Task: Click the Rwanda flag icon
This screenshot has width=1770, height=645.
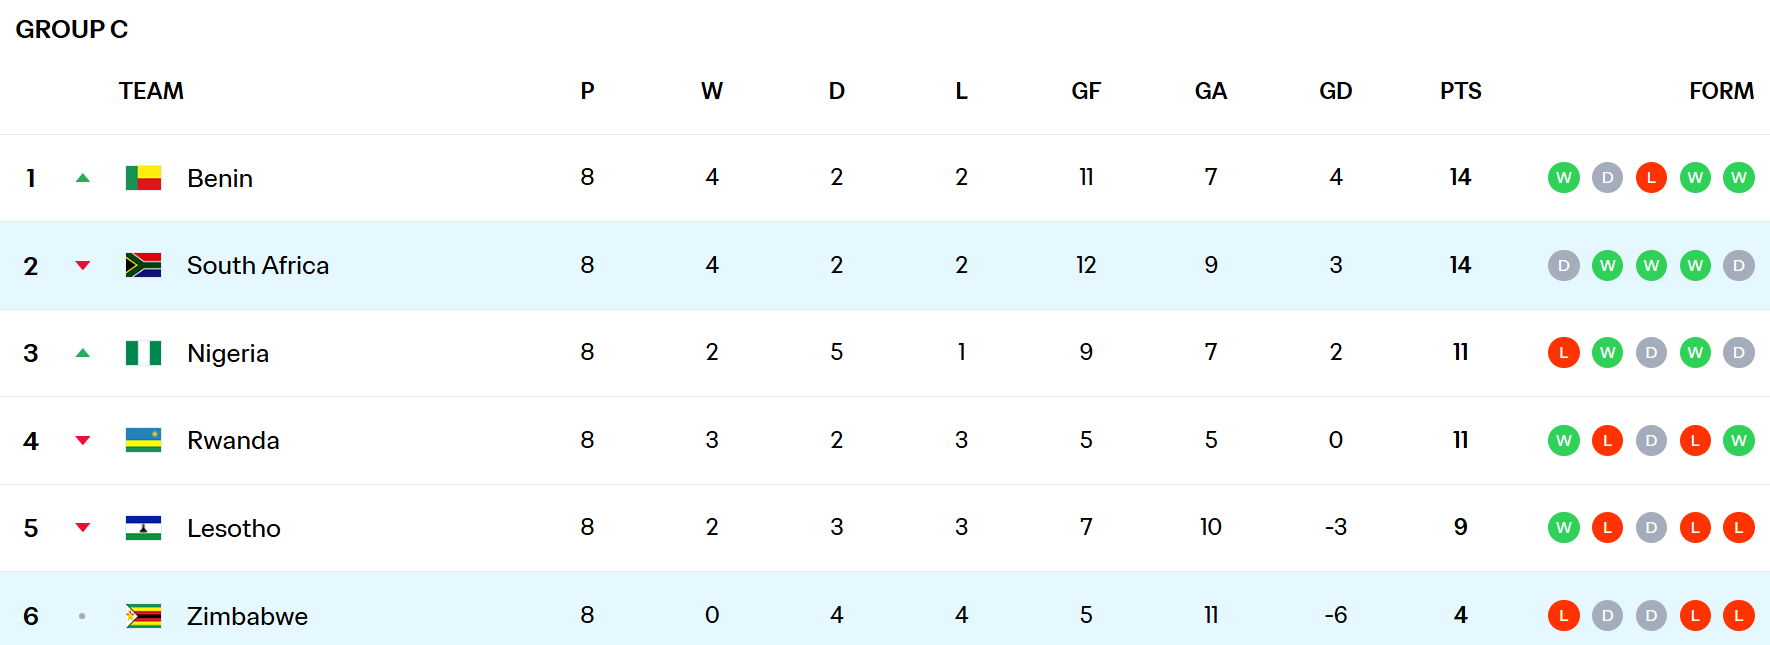Action: pyautogui.click(x=143, y=440)
